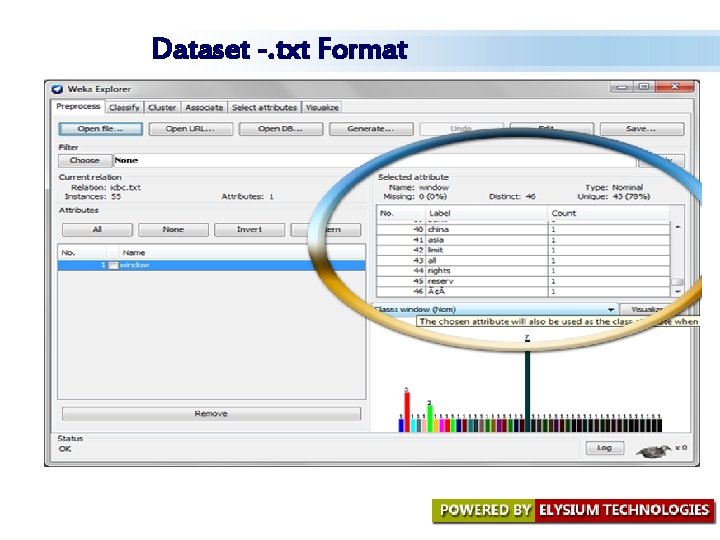Open the Cluster tab
The width and height of the screenshot is (720, 540).
(162, 107)
